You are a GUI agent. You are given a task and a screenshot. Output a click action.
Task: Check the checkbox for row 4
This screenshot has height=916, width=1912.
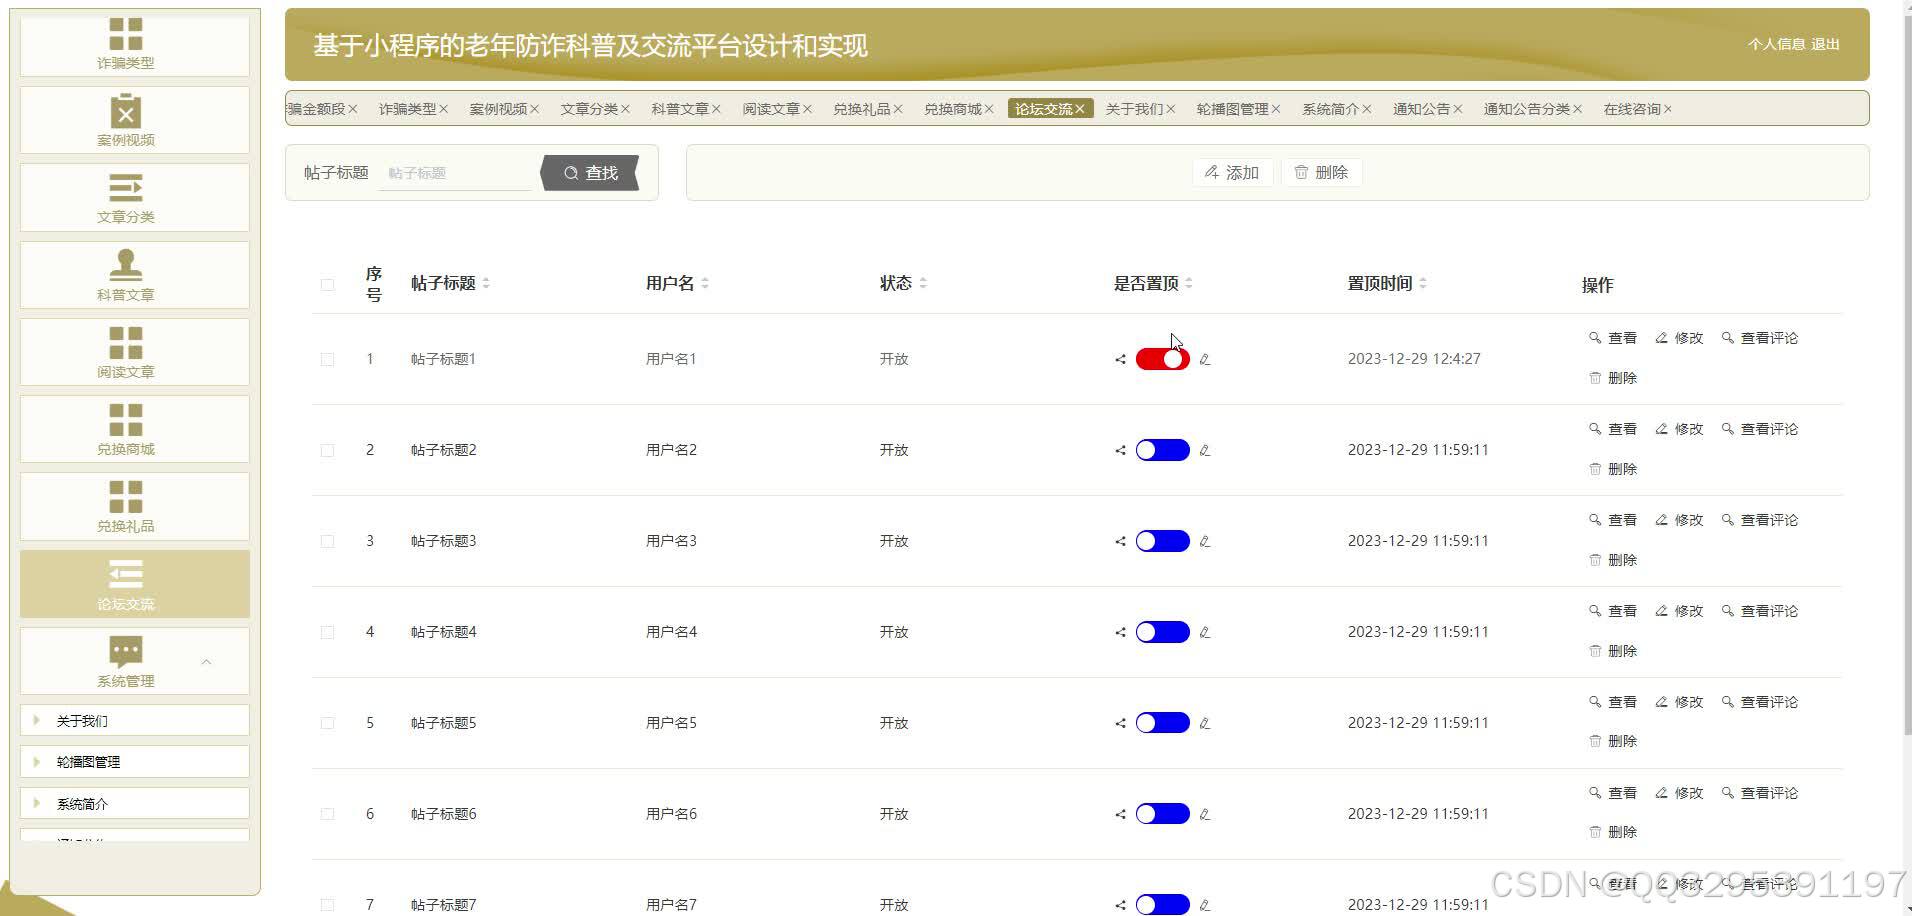[327, 632]
